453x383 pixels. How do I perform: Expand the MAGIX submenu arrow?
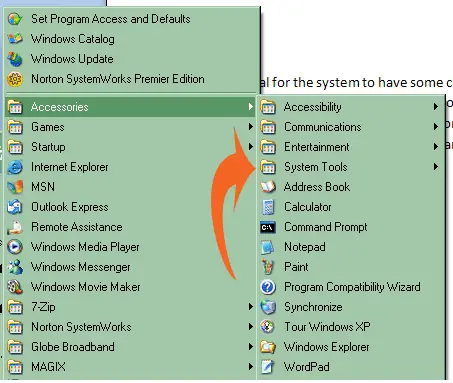click(x=251, y=367)
